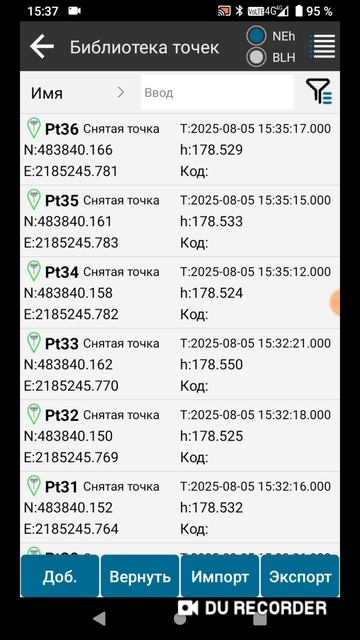Tap the Вернуть button

[140, 576]
